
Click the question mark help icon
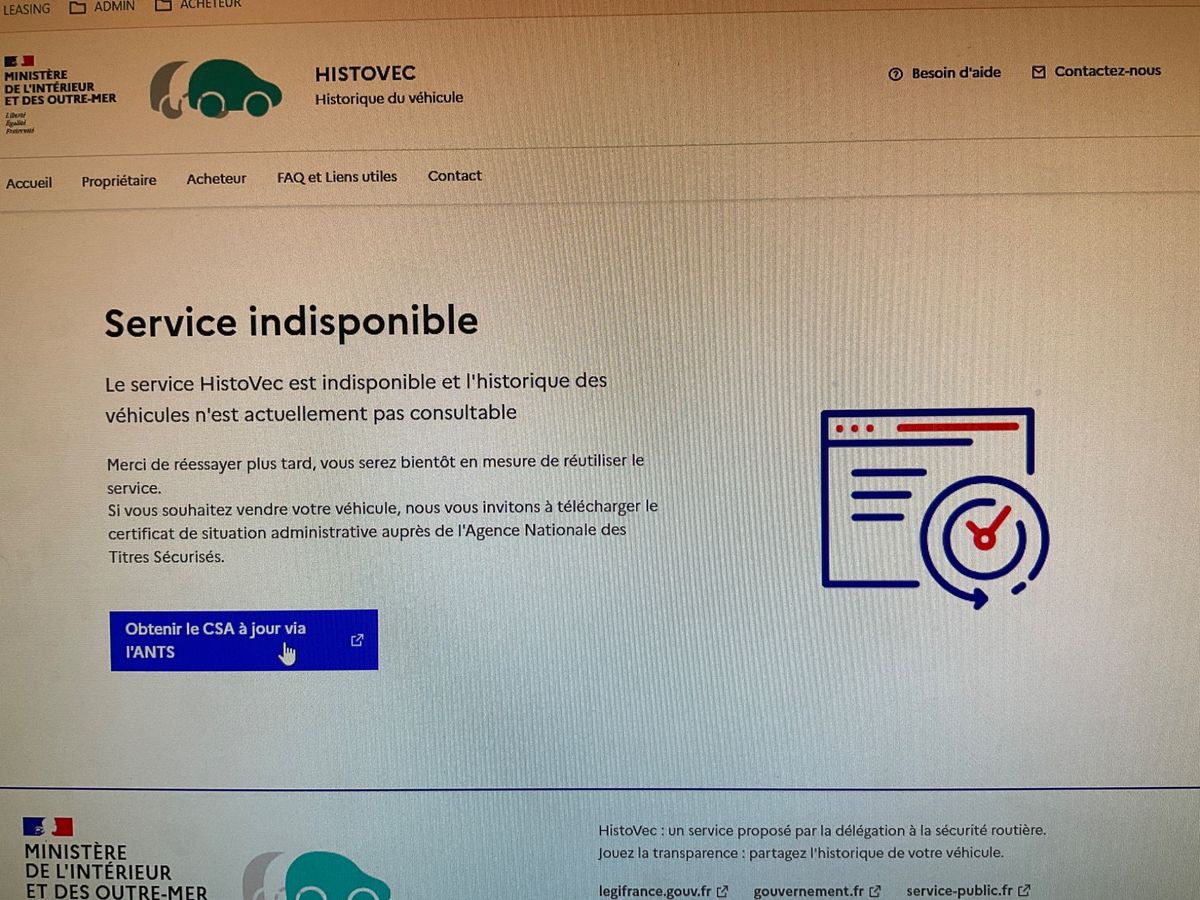click(x=895, y=74)
